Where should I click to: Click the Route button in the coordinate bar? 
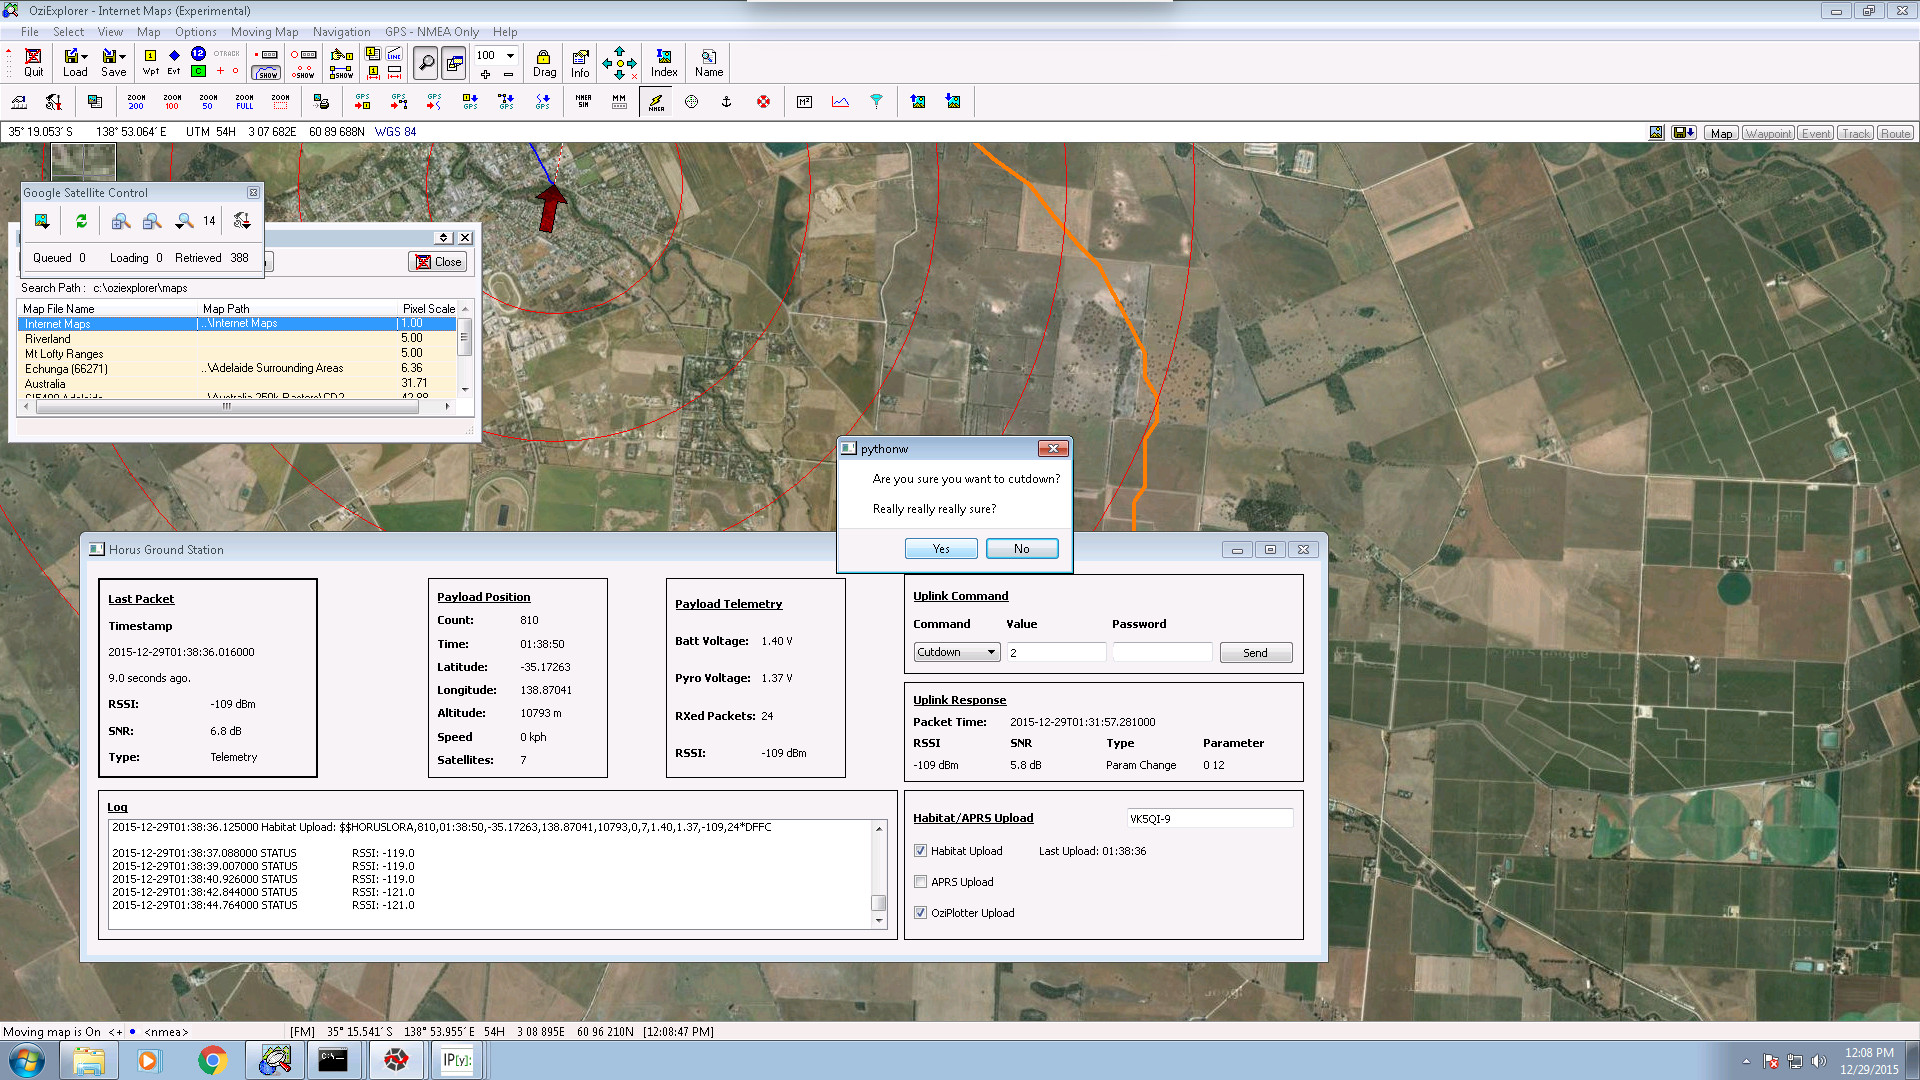pyautogui.click(x=1895, y=133)
